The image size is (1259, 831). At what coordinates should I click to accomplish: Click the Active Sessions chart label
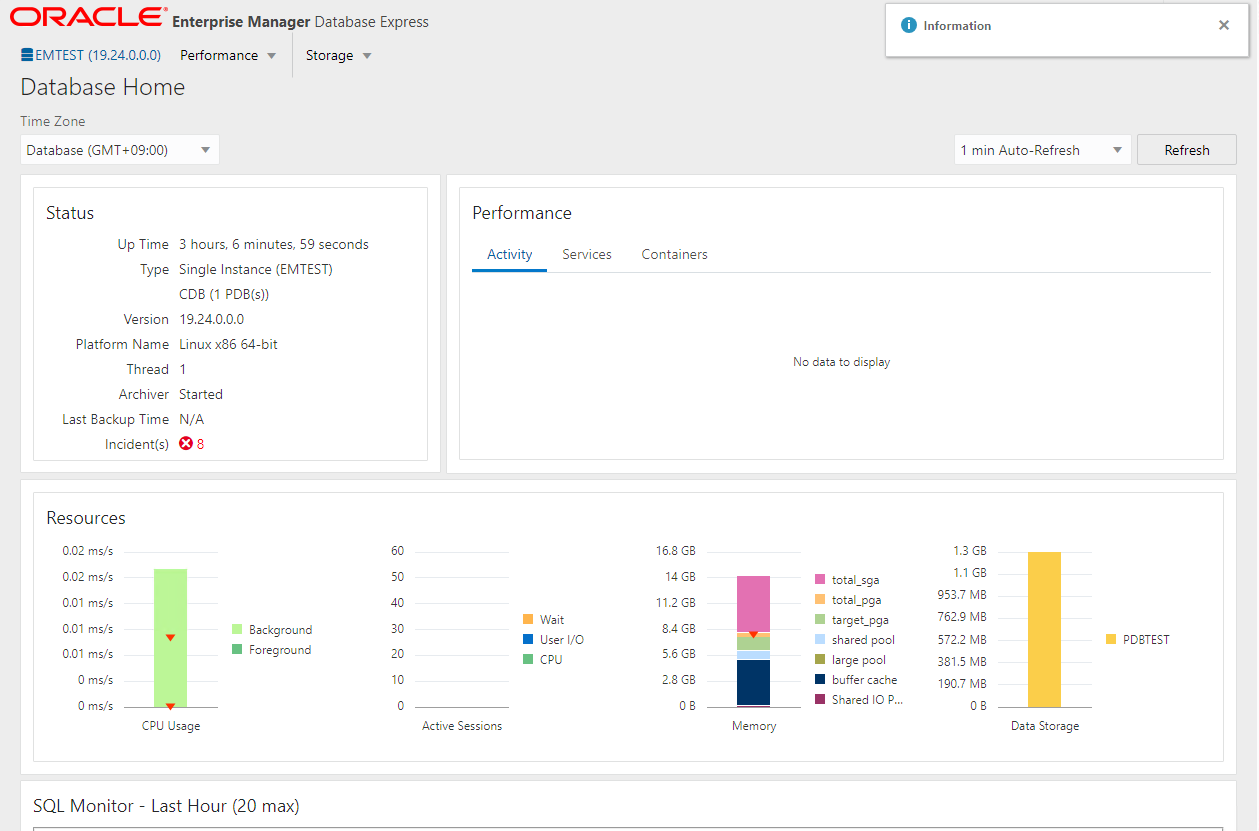point(462,726)
